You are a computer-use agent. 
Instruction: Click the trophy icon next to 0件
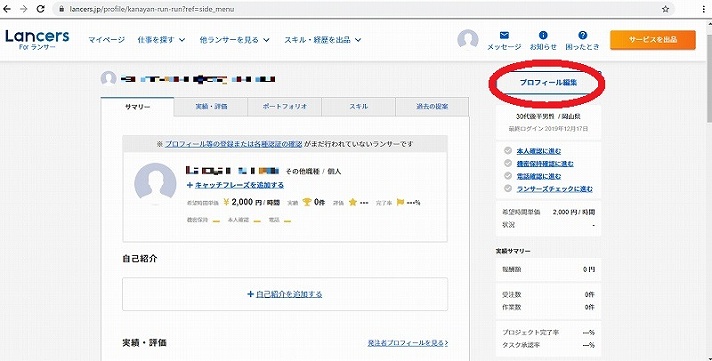click(x=307, y=202)
